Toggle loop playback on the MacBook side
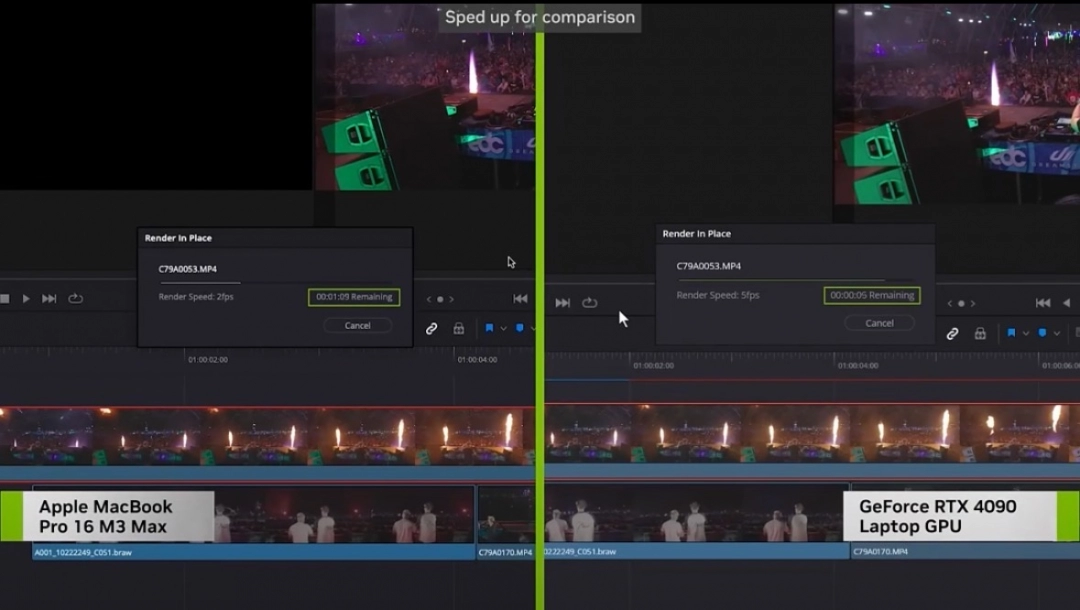Screen dimensions: 1080x610 tap(76, 299)
